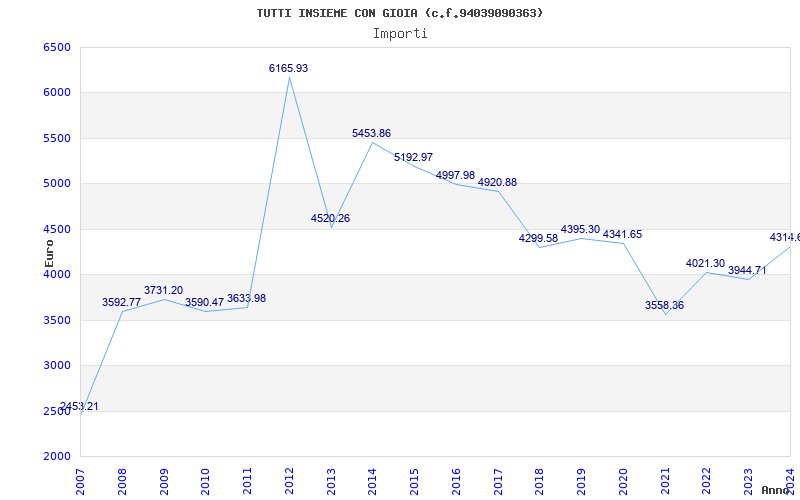Click the 5453.86 data label
Viewport: 800px width, 500px height.
click(x=371, y=133)
